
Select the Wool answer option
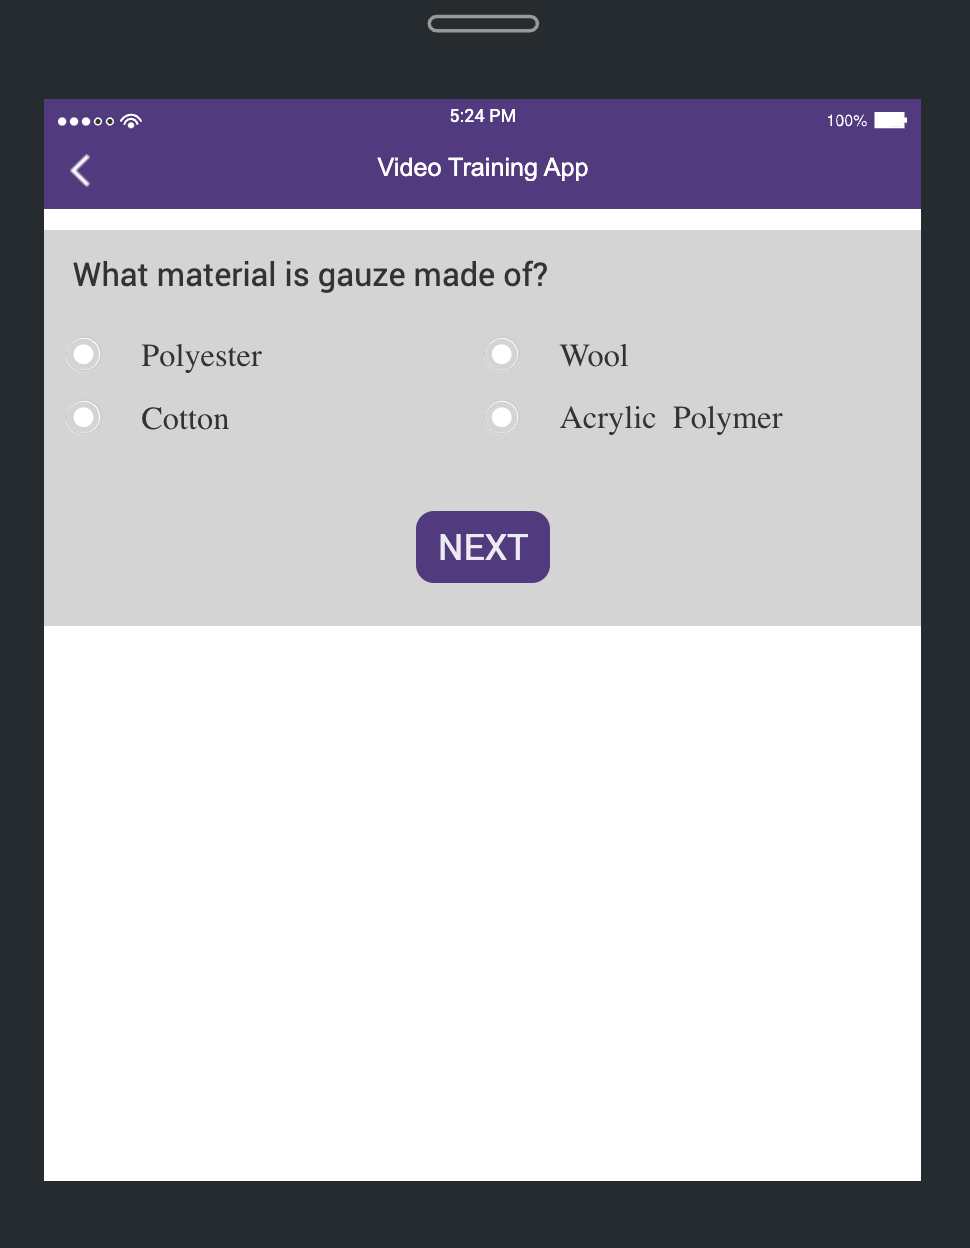coord(501,354)
